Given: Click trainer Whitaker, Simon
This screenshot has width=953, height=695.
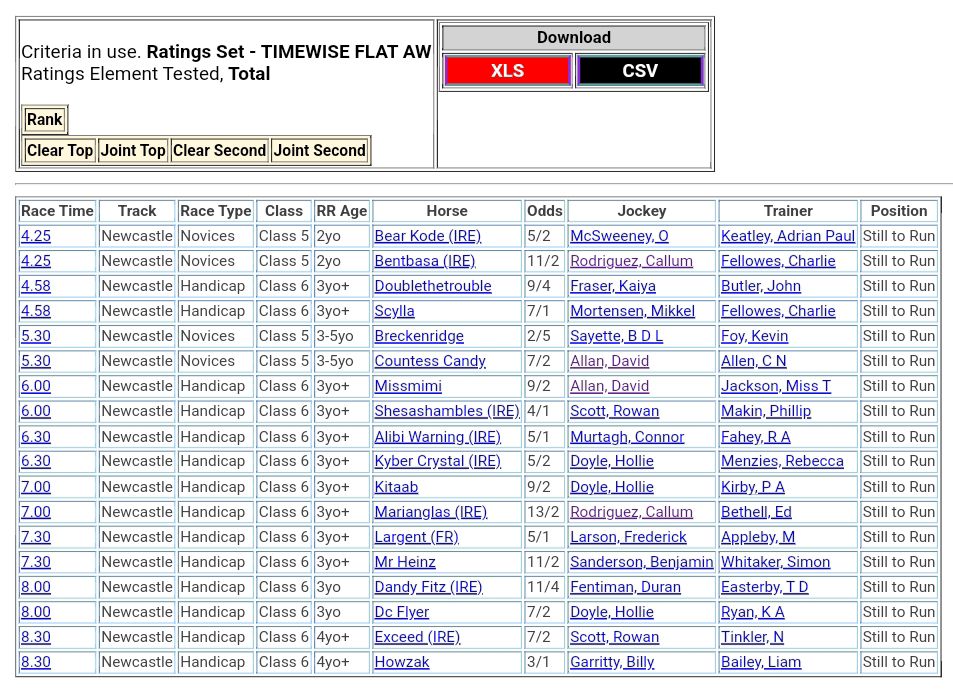Looking at the screenshot, I should pyautogui.click(x=775, y=562).
